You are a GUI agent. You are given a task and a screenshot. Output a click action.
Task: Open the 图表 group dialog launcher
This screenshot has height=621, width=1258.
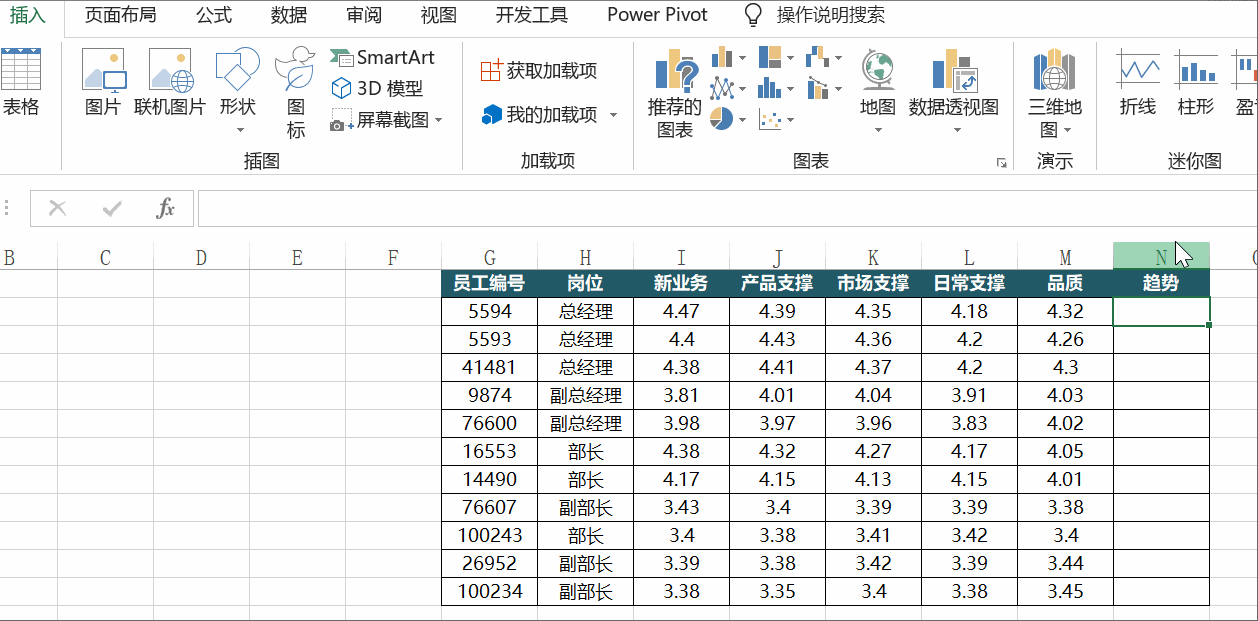point(1001,162)
